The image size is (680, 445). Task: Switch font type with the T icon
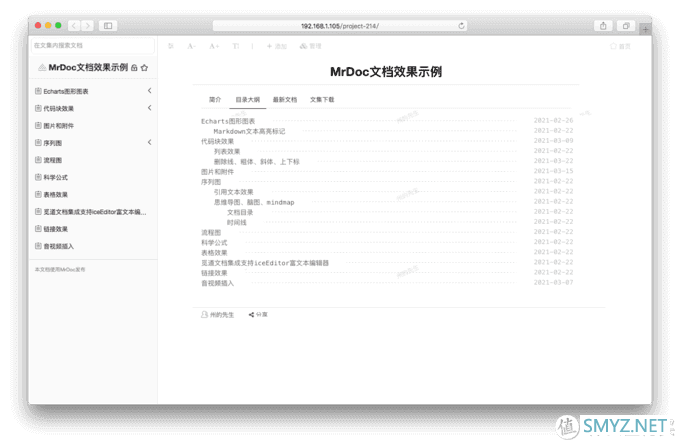point(235,46)
